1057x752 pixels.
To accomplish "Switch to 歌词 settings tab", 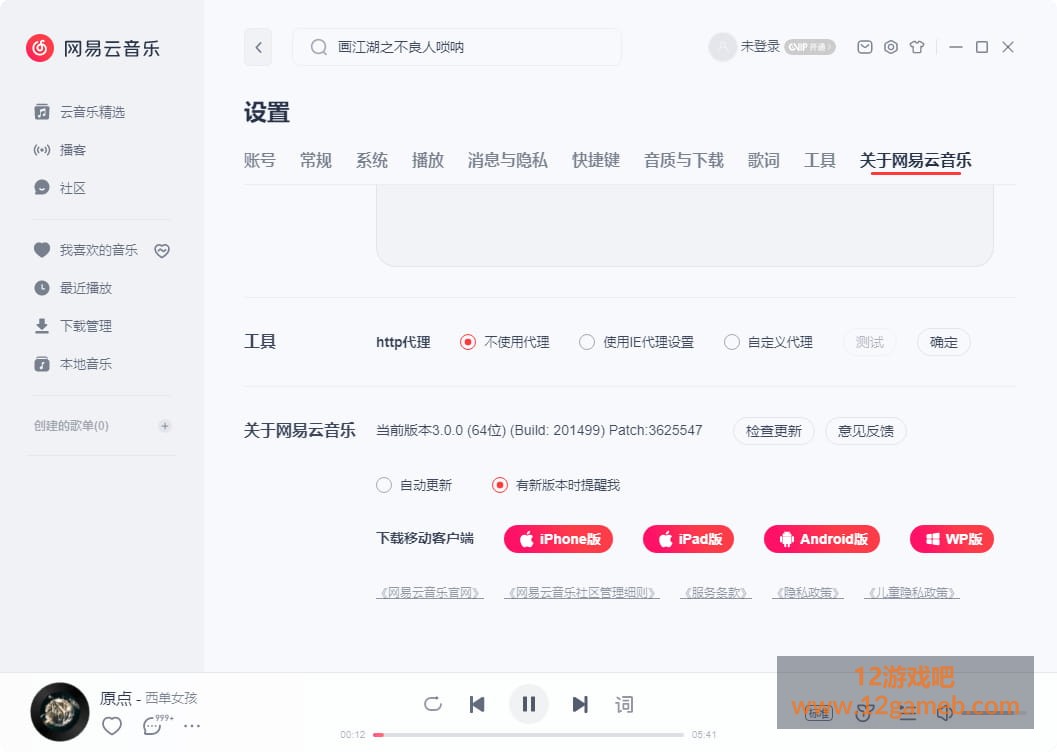I will pos(764,160).
